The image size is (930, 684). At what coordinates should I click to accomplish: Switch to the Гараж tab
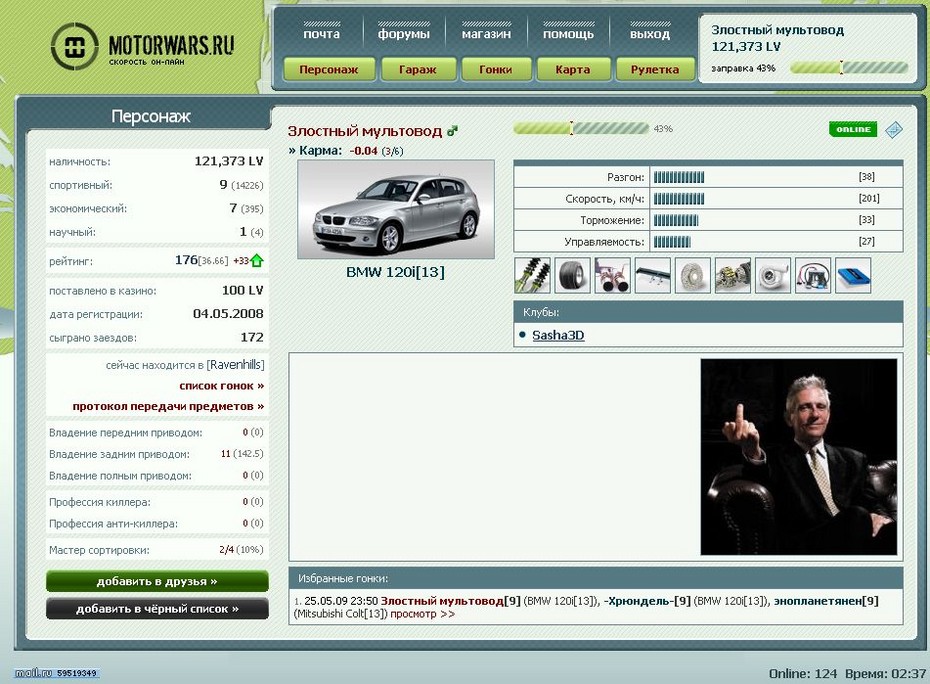tap(418, 69)
